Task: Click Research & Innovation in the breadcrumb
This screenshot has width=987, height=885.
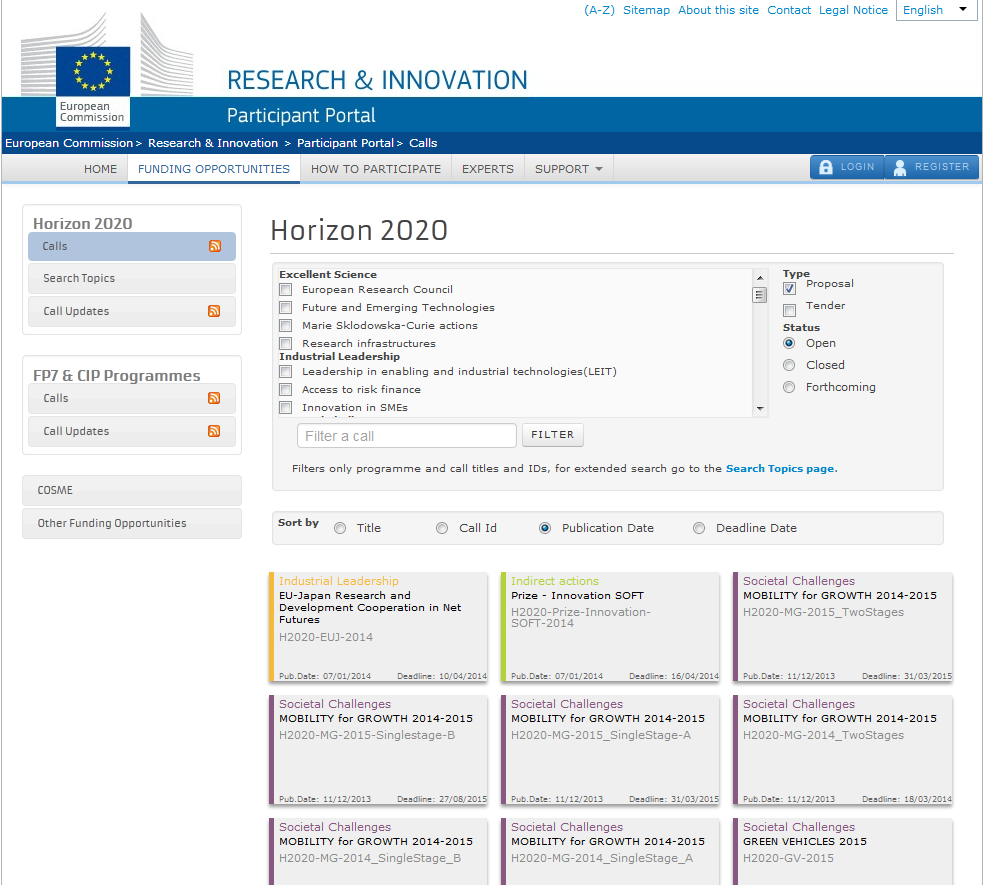Action: [x=213, y=143]
